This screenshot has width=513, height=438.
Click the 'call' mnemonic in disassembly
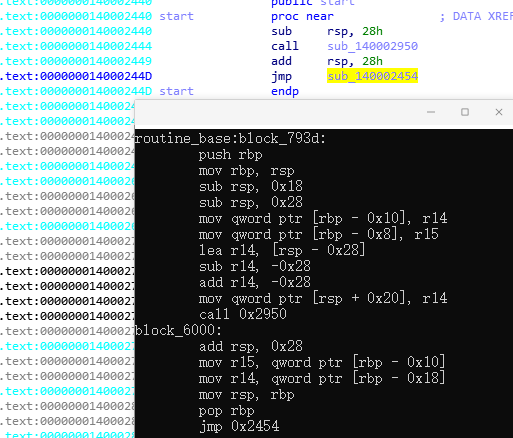(x=285, y=46)
